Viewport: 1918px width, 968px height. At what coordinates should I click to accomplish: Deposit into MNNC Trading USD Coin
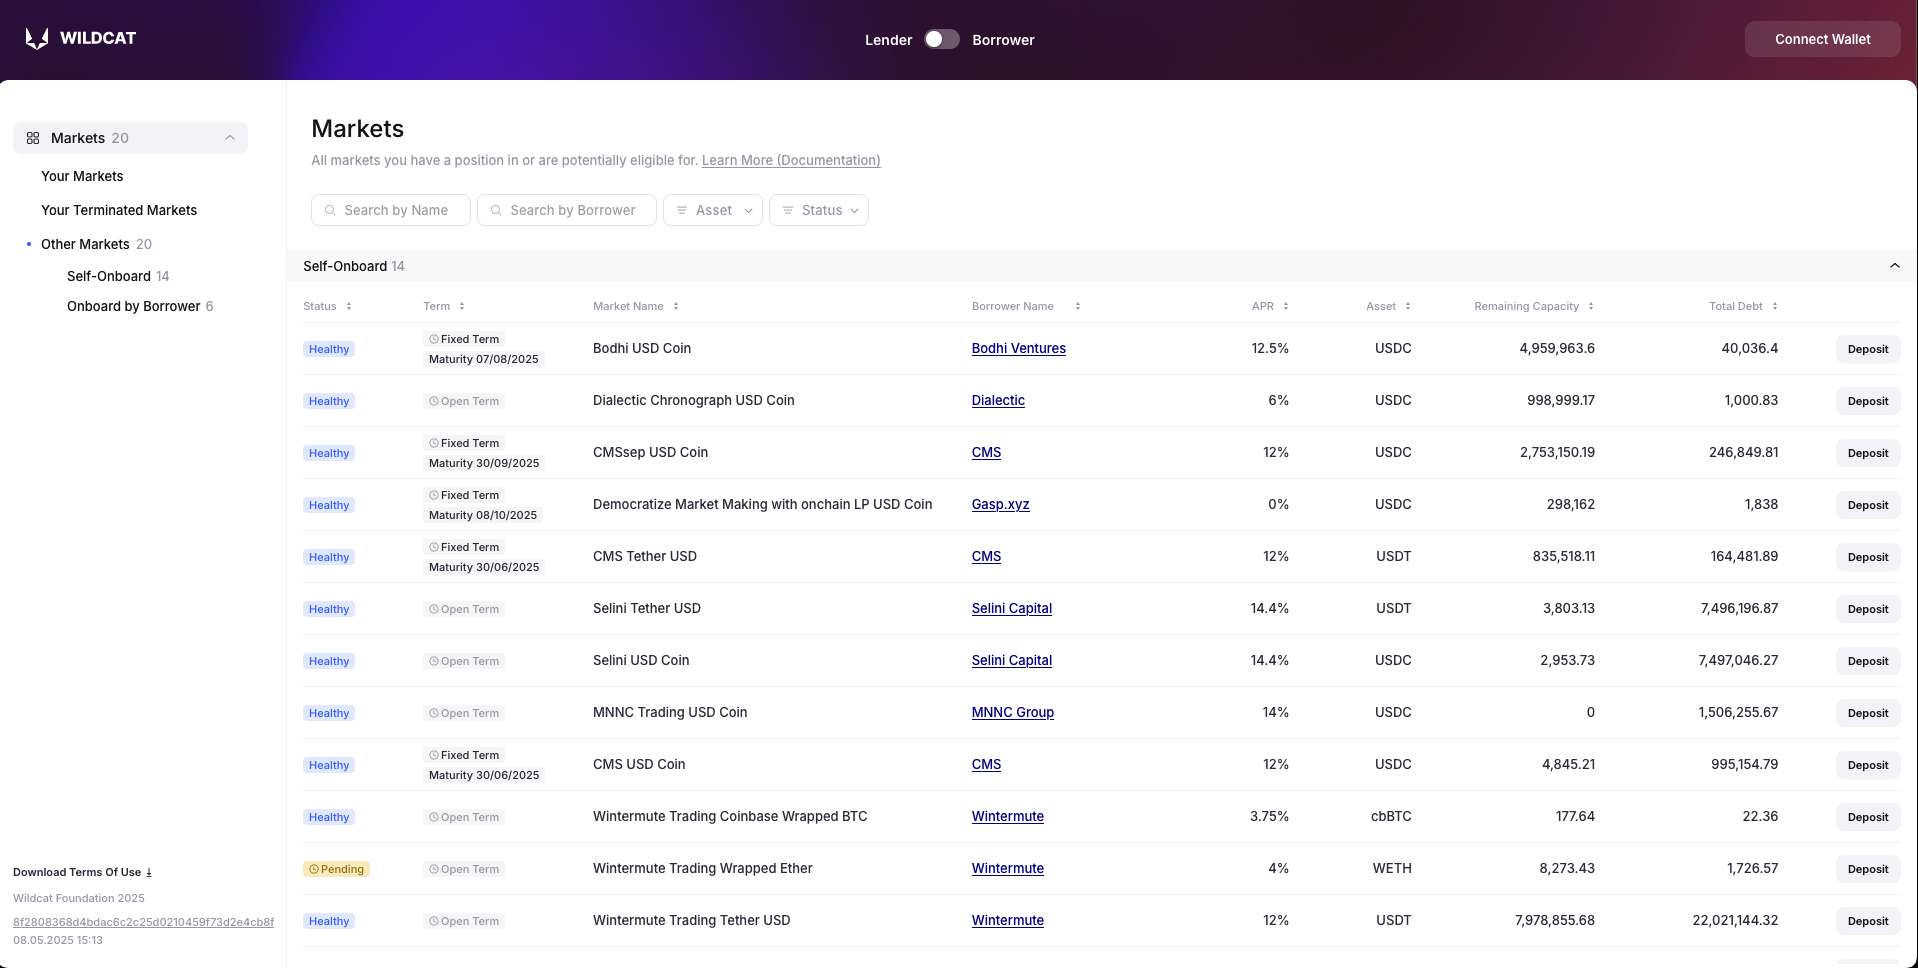1868,713
